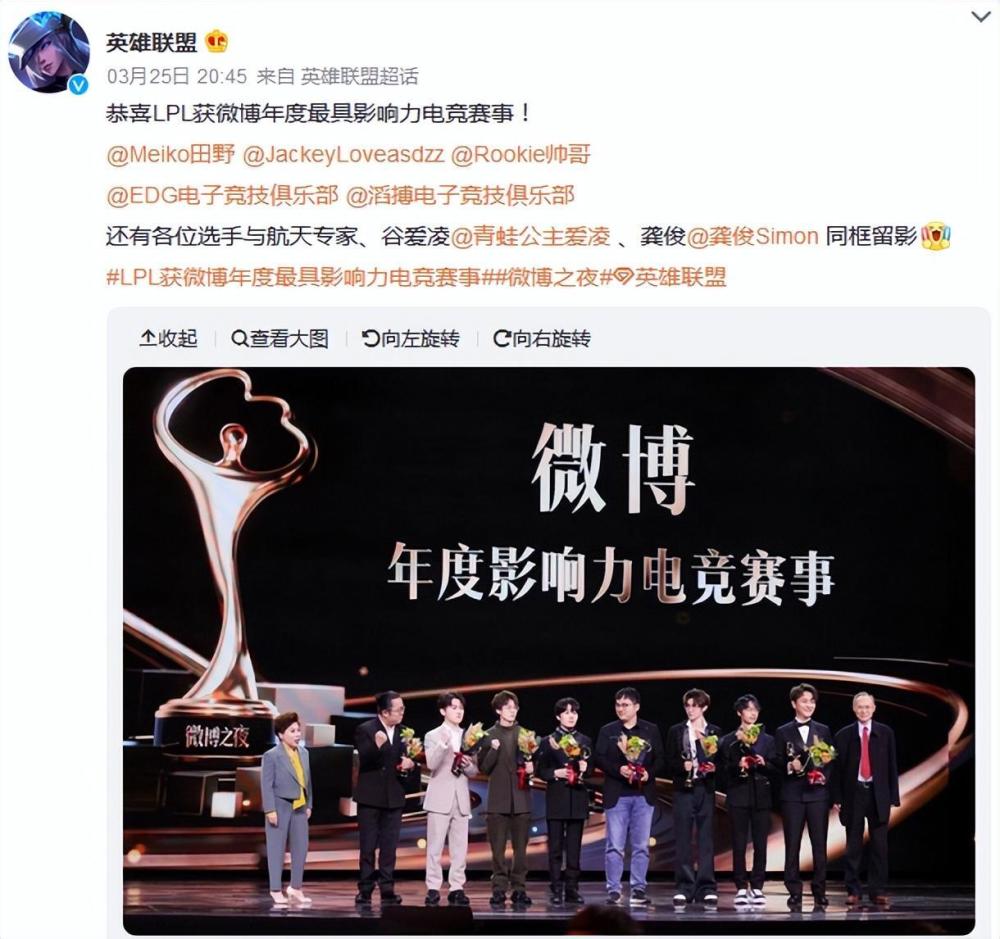Expand the post options chevron
Image resolution: width=1000 pixels, height=939 pixels.
[x=981, y=17]
